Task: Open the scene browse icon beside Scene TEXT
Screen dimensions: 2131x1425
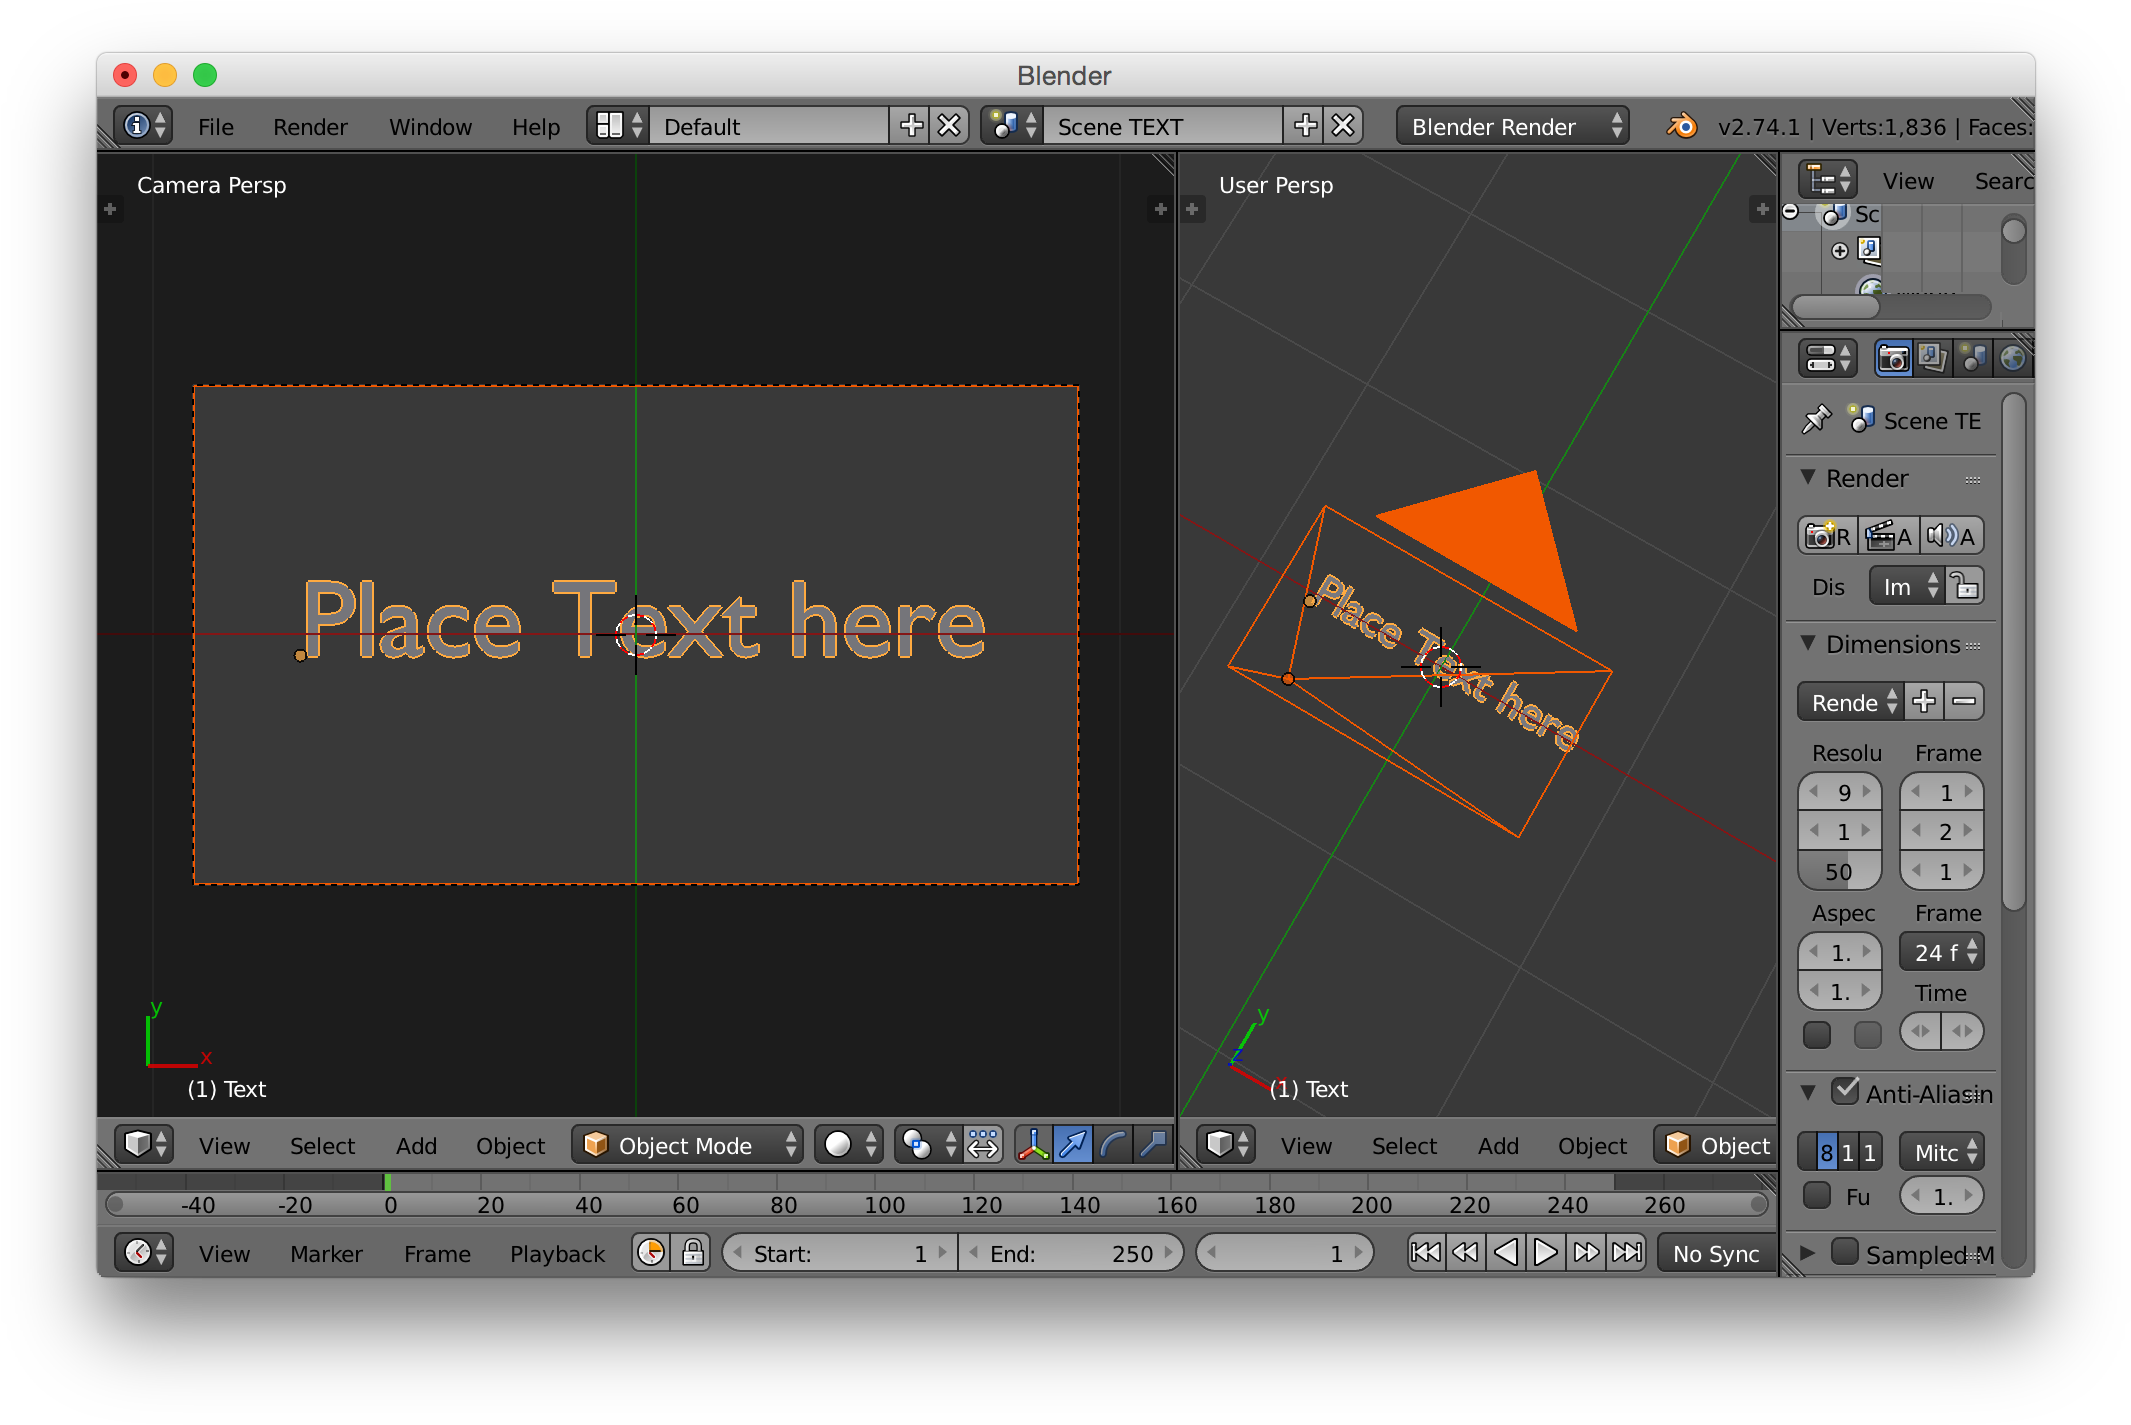Action: (x=1014, y=126)
